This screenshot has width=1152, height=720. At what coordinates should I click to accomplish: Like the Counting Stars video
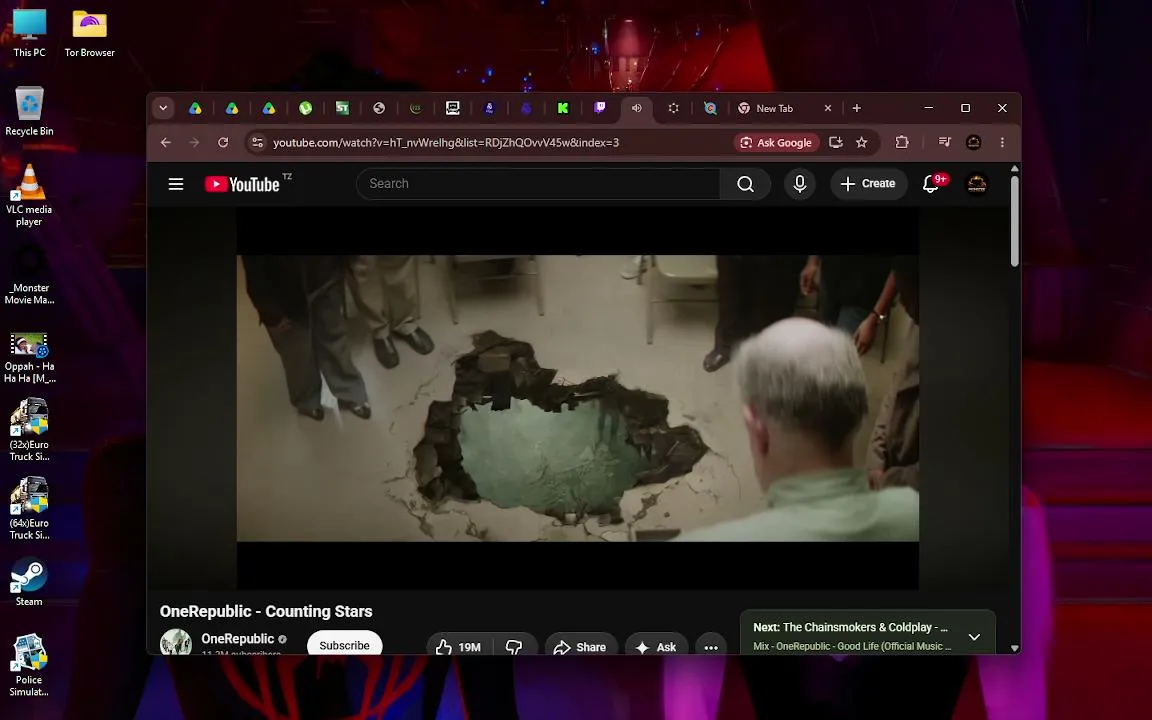click(458, 647)
